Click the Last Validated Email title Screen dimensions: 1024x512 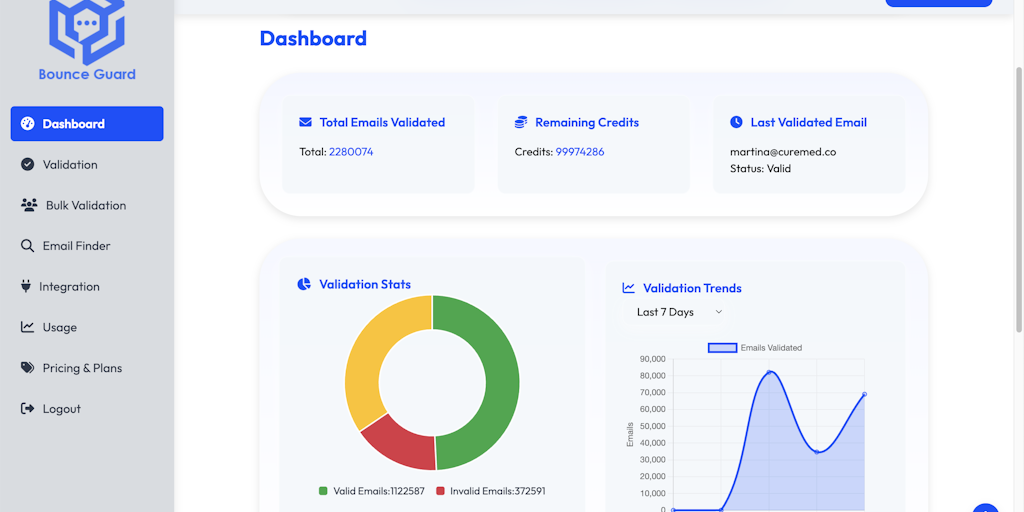[808, 122]
